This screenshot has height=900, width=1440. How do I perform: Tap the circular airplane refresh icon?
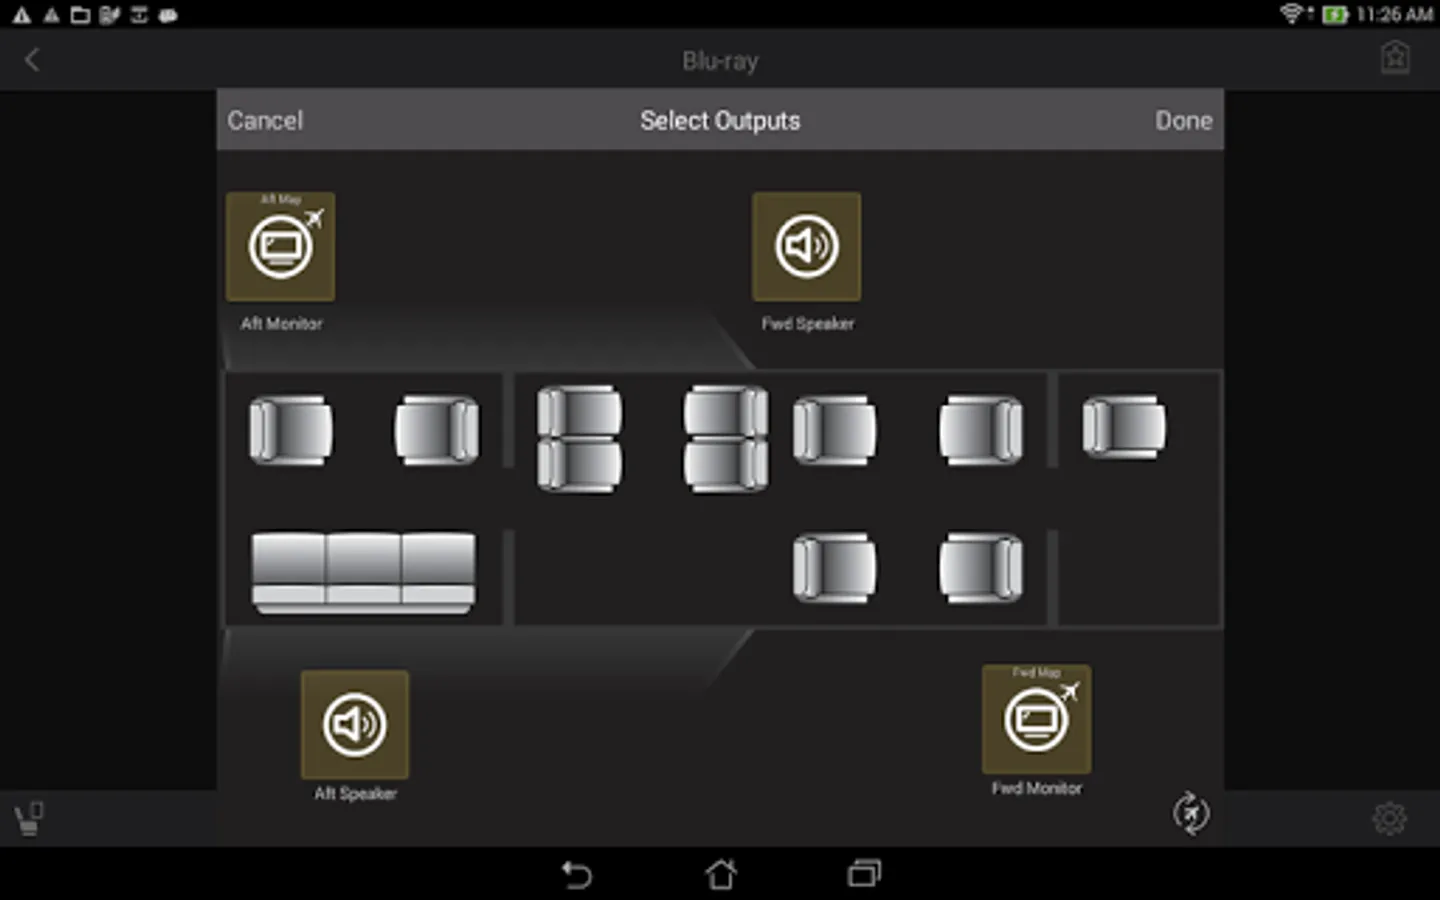(x=1191, y=814)
